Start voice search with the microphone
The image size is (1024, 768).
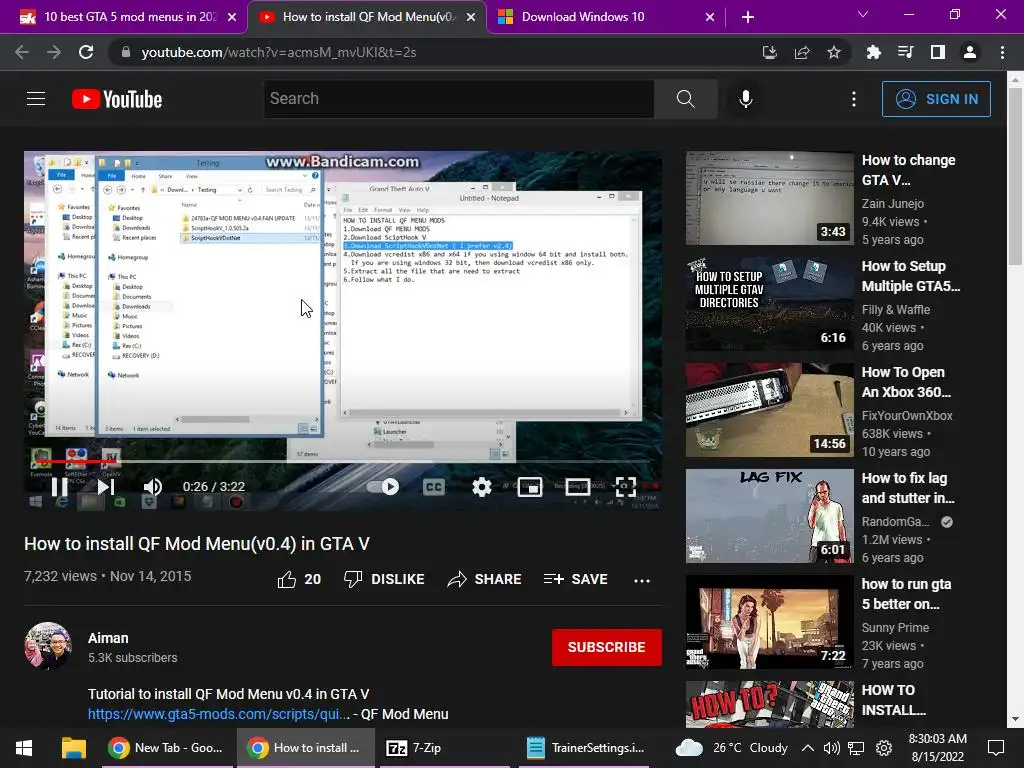tap(745, 99)
